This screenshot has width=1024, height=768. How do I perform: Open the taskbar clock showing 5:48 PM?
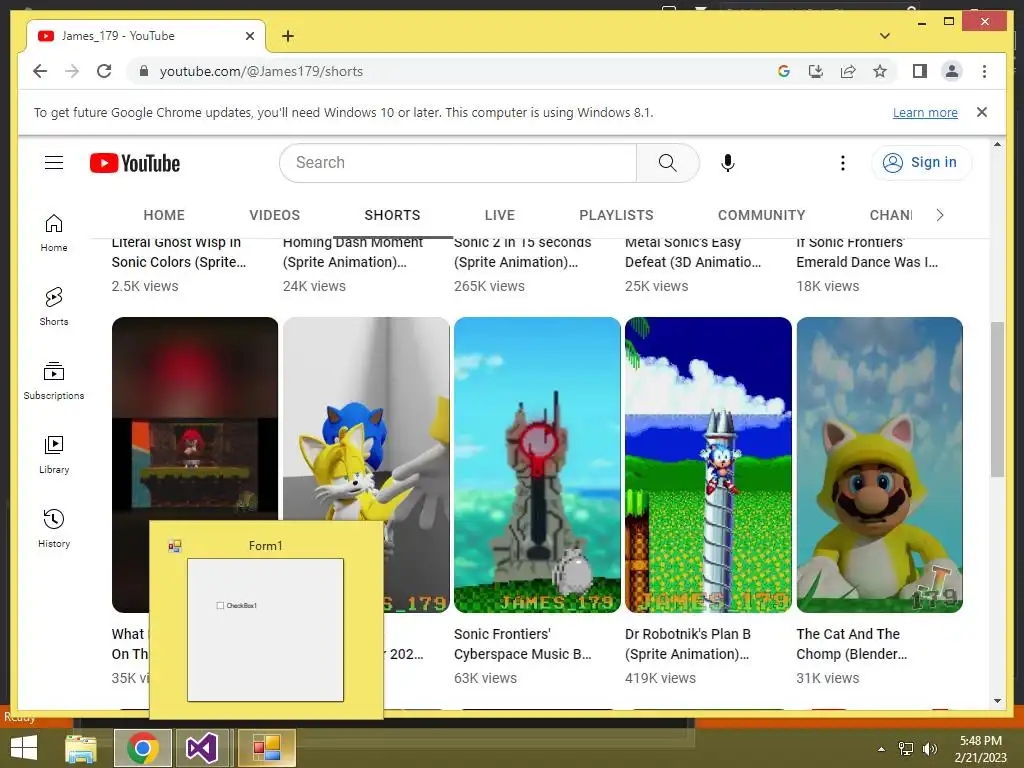click(980, 749)
